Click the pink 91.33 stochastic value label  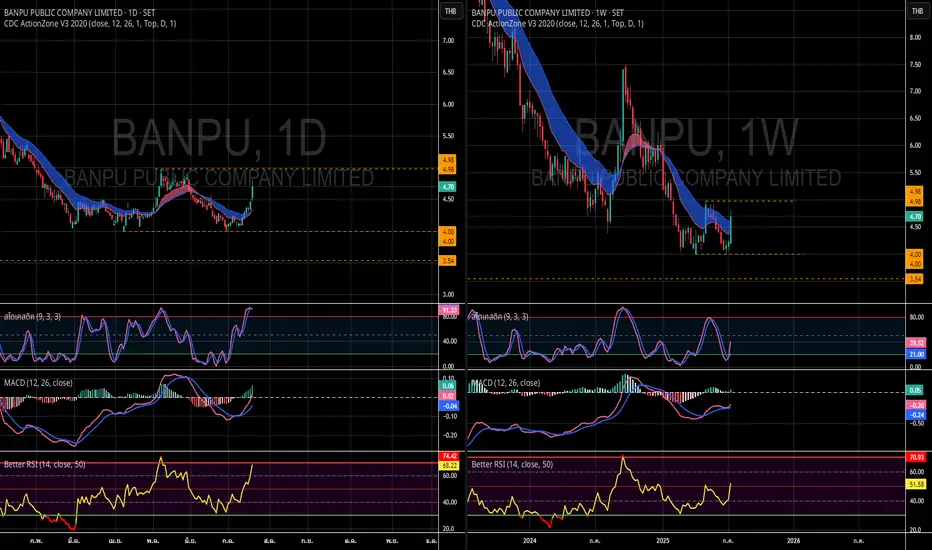tap(448, 310)
